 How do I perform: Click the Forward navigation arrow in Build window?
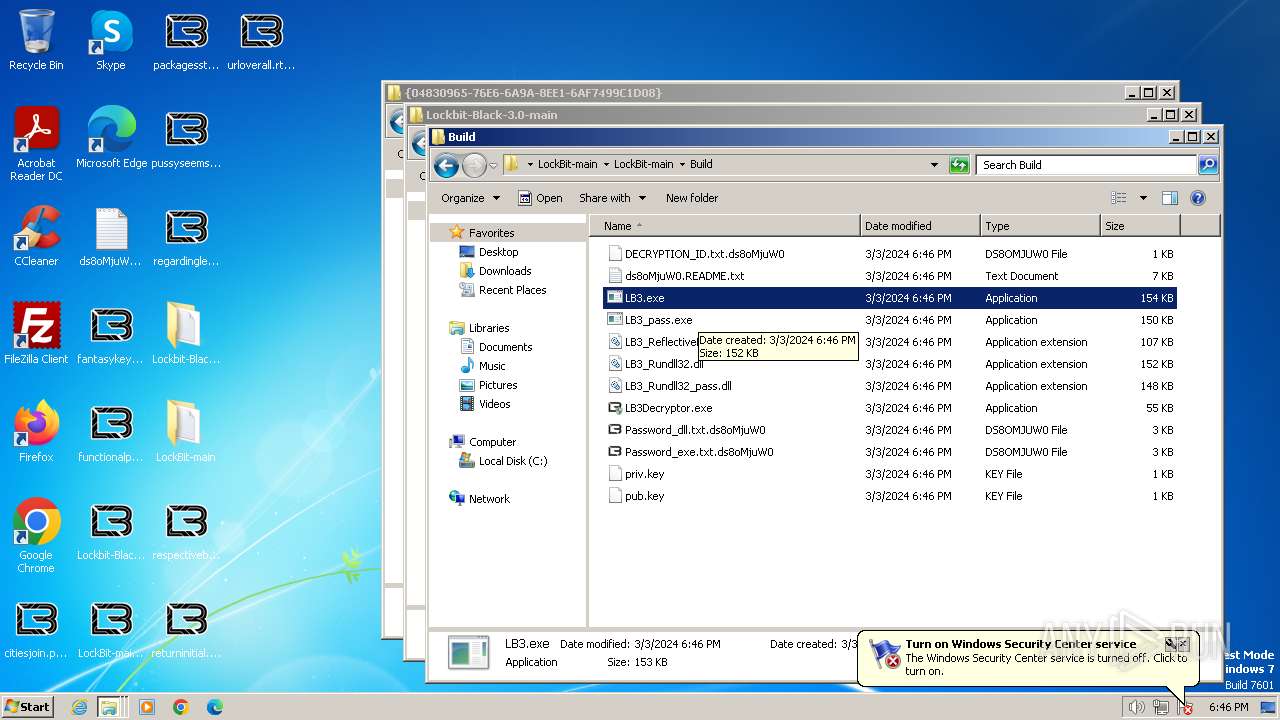click(x=474, y=165)
